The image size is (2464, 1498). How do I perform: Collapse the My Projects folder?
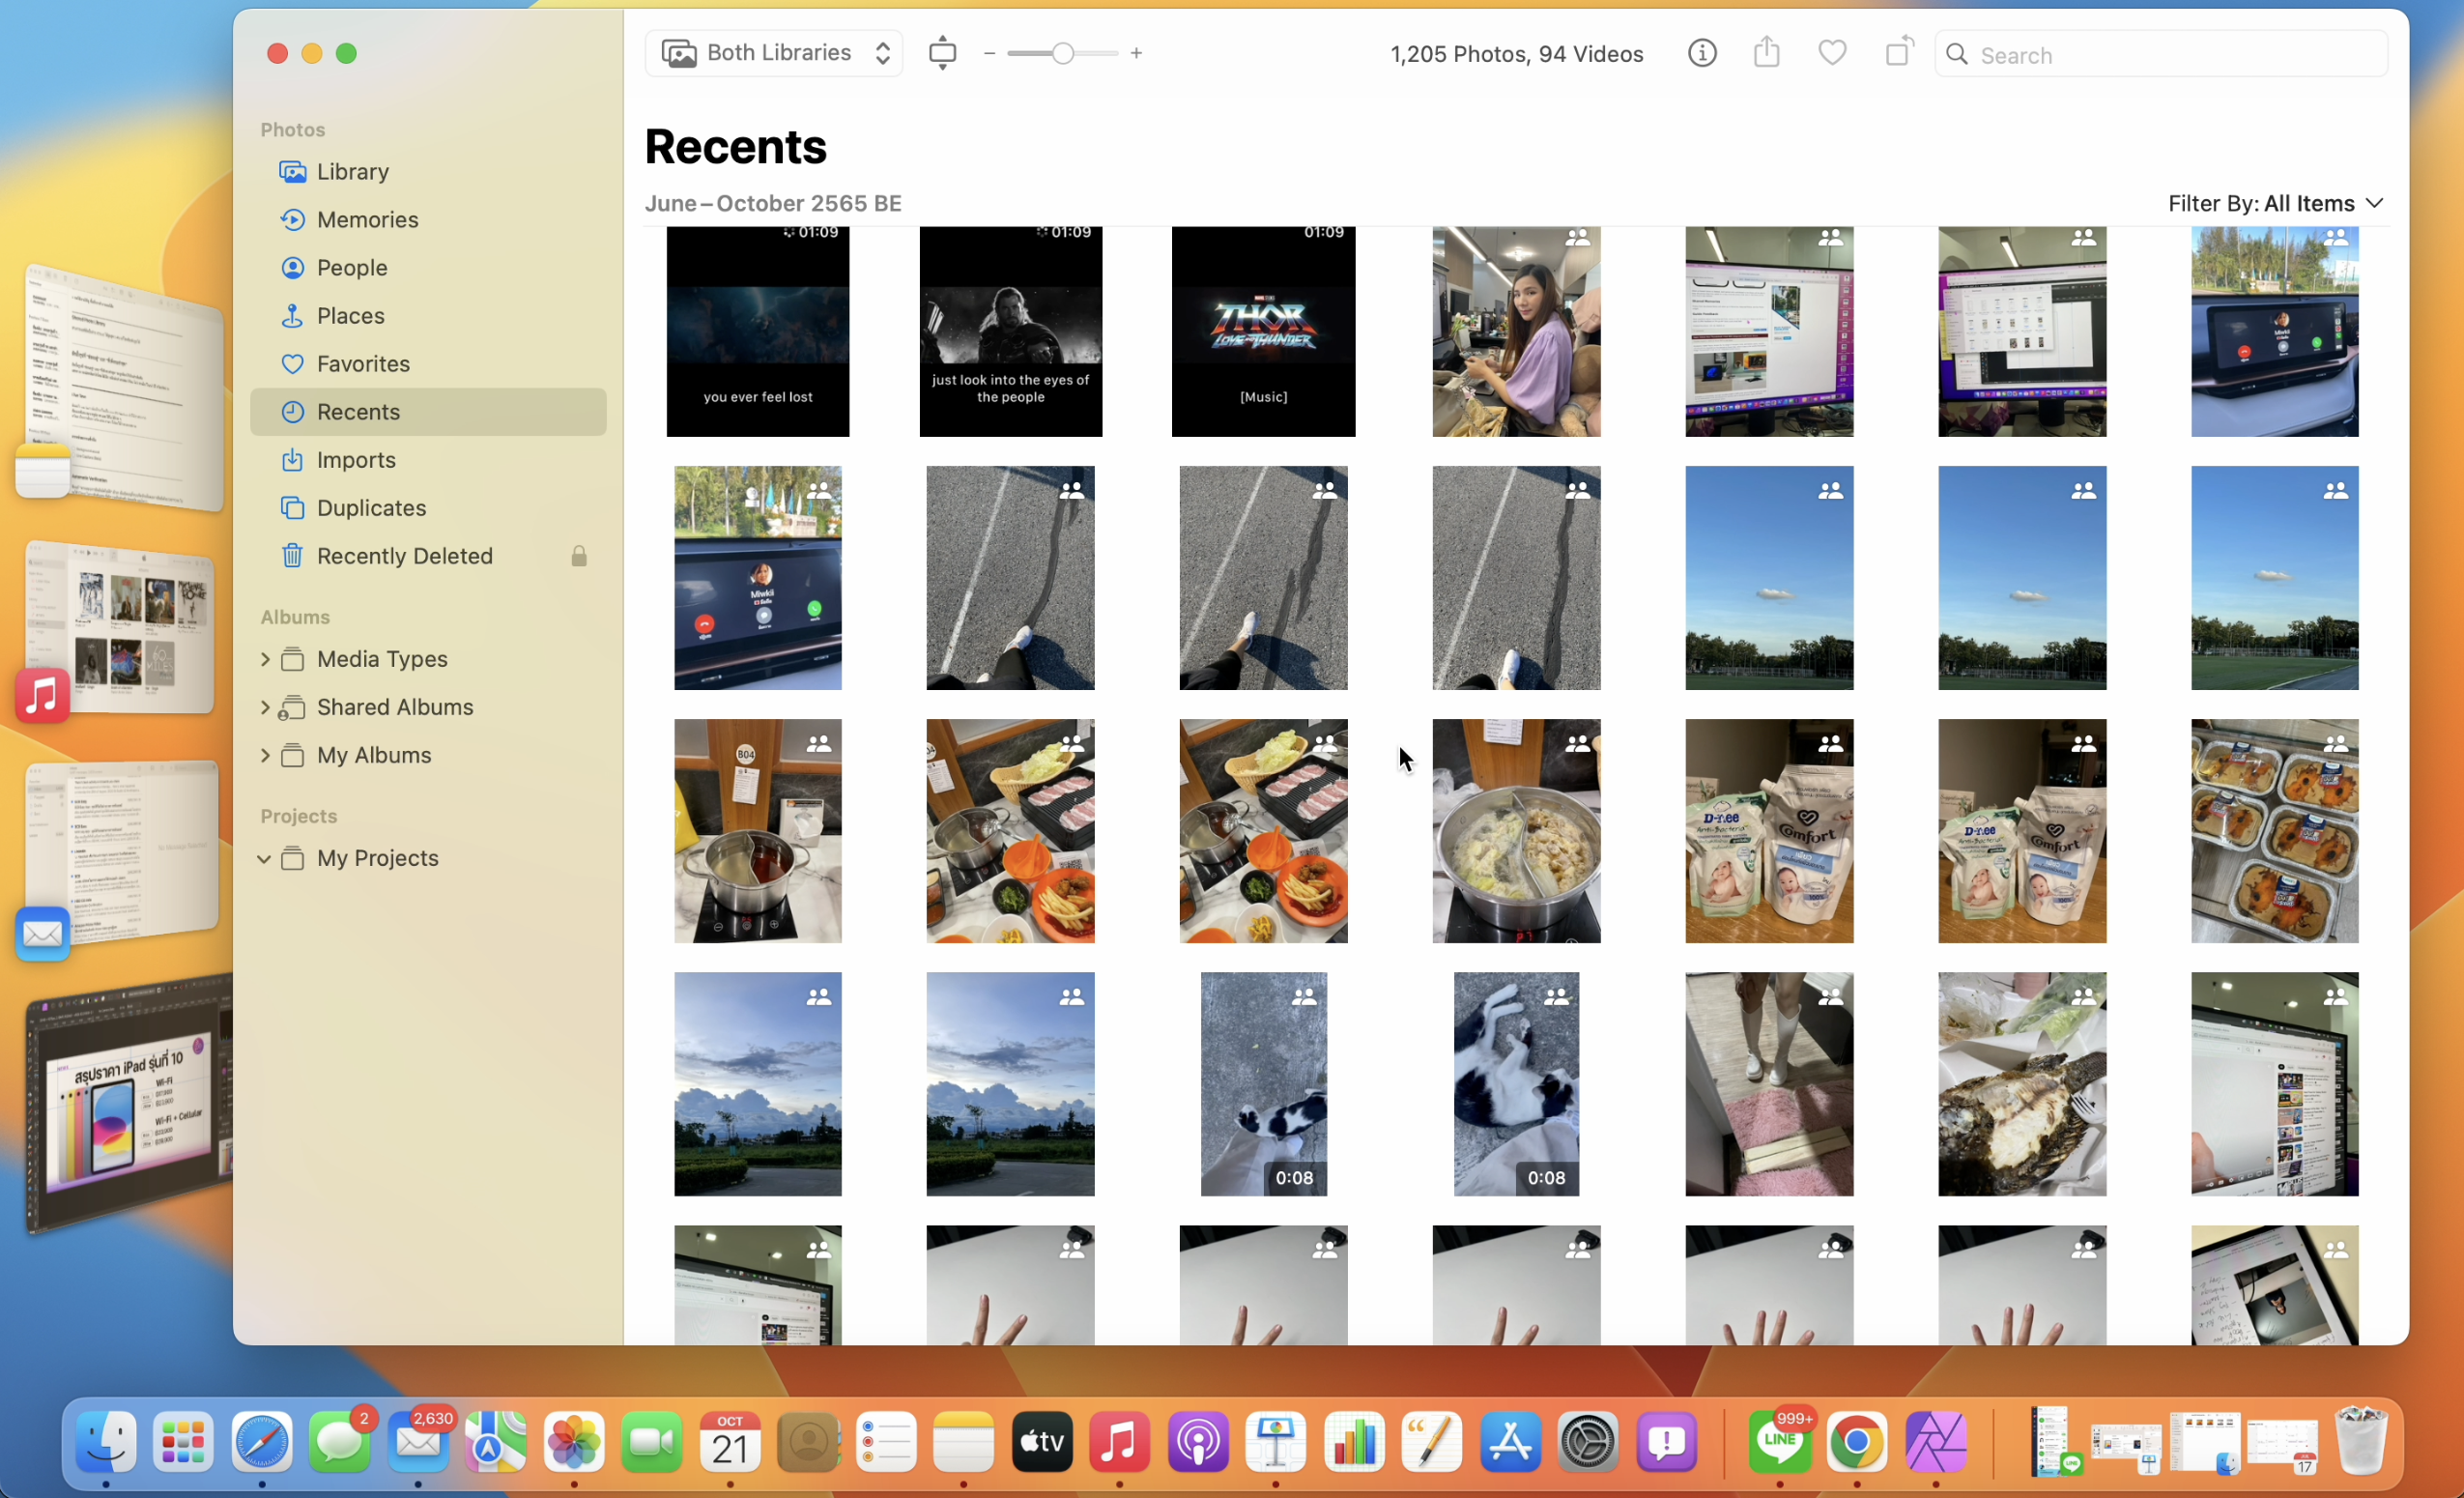pyautogui.click(x=265, y=858)
